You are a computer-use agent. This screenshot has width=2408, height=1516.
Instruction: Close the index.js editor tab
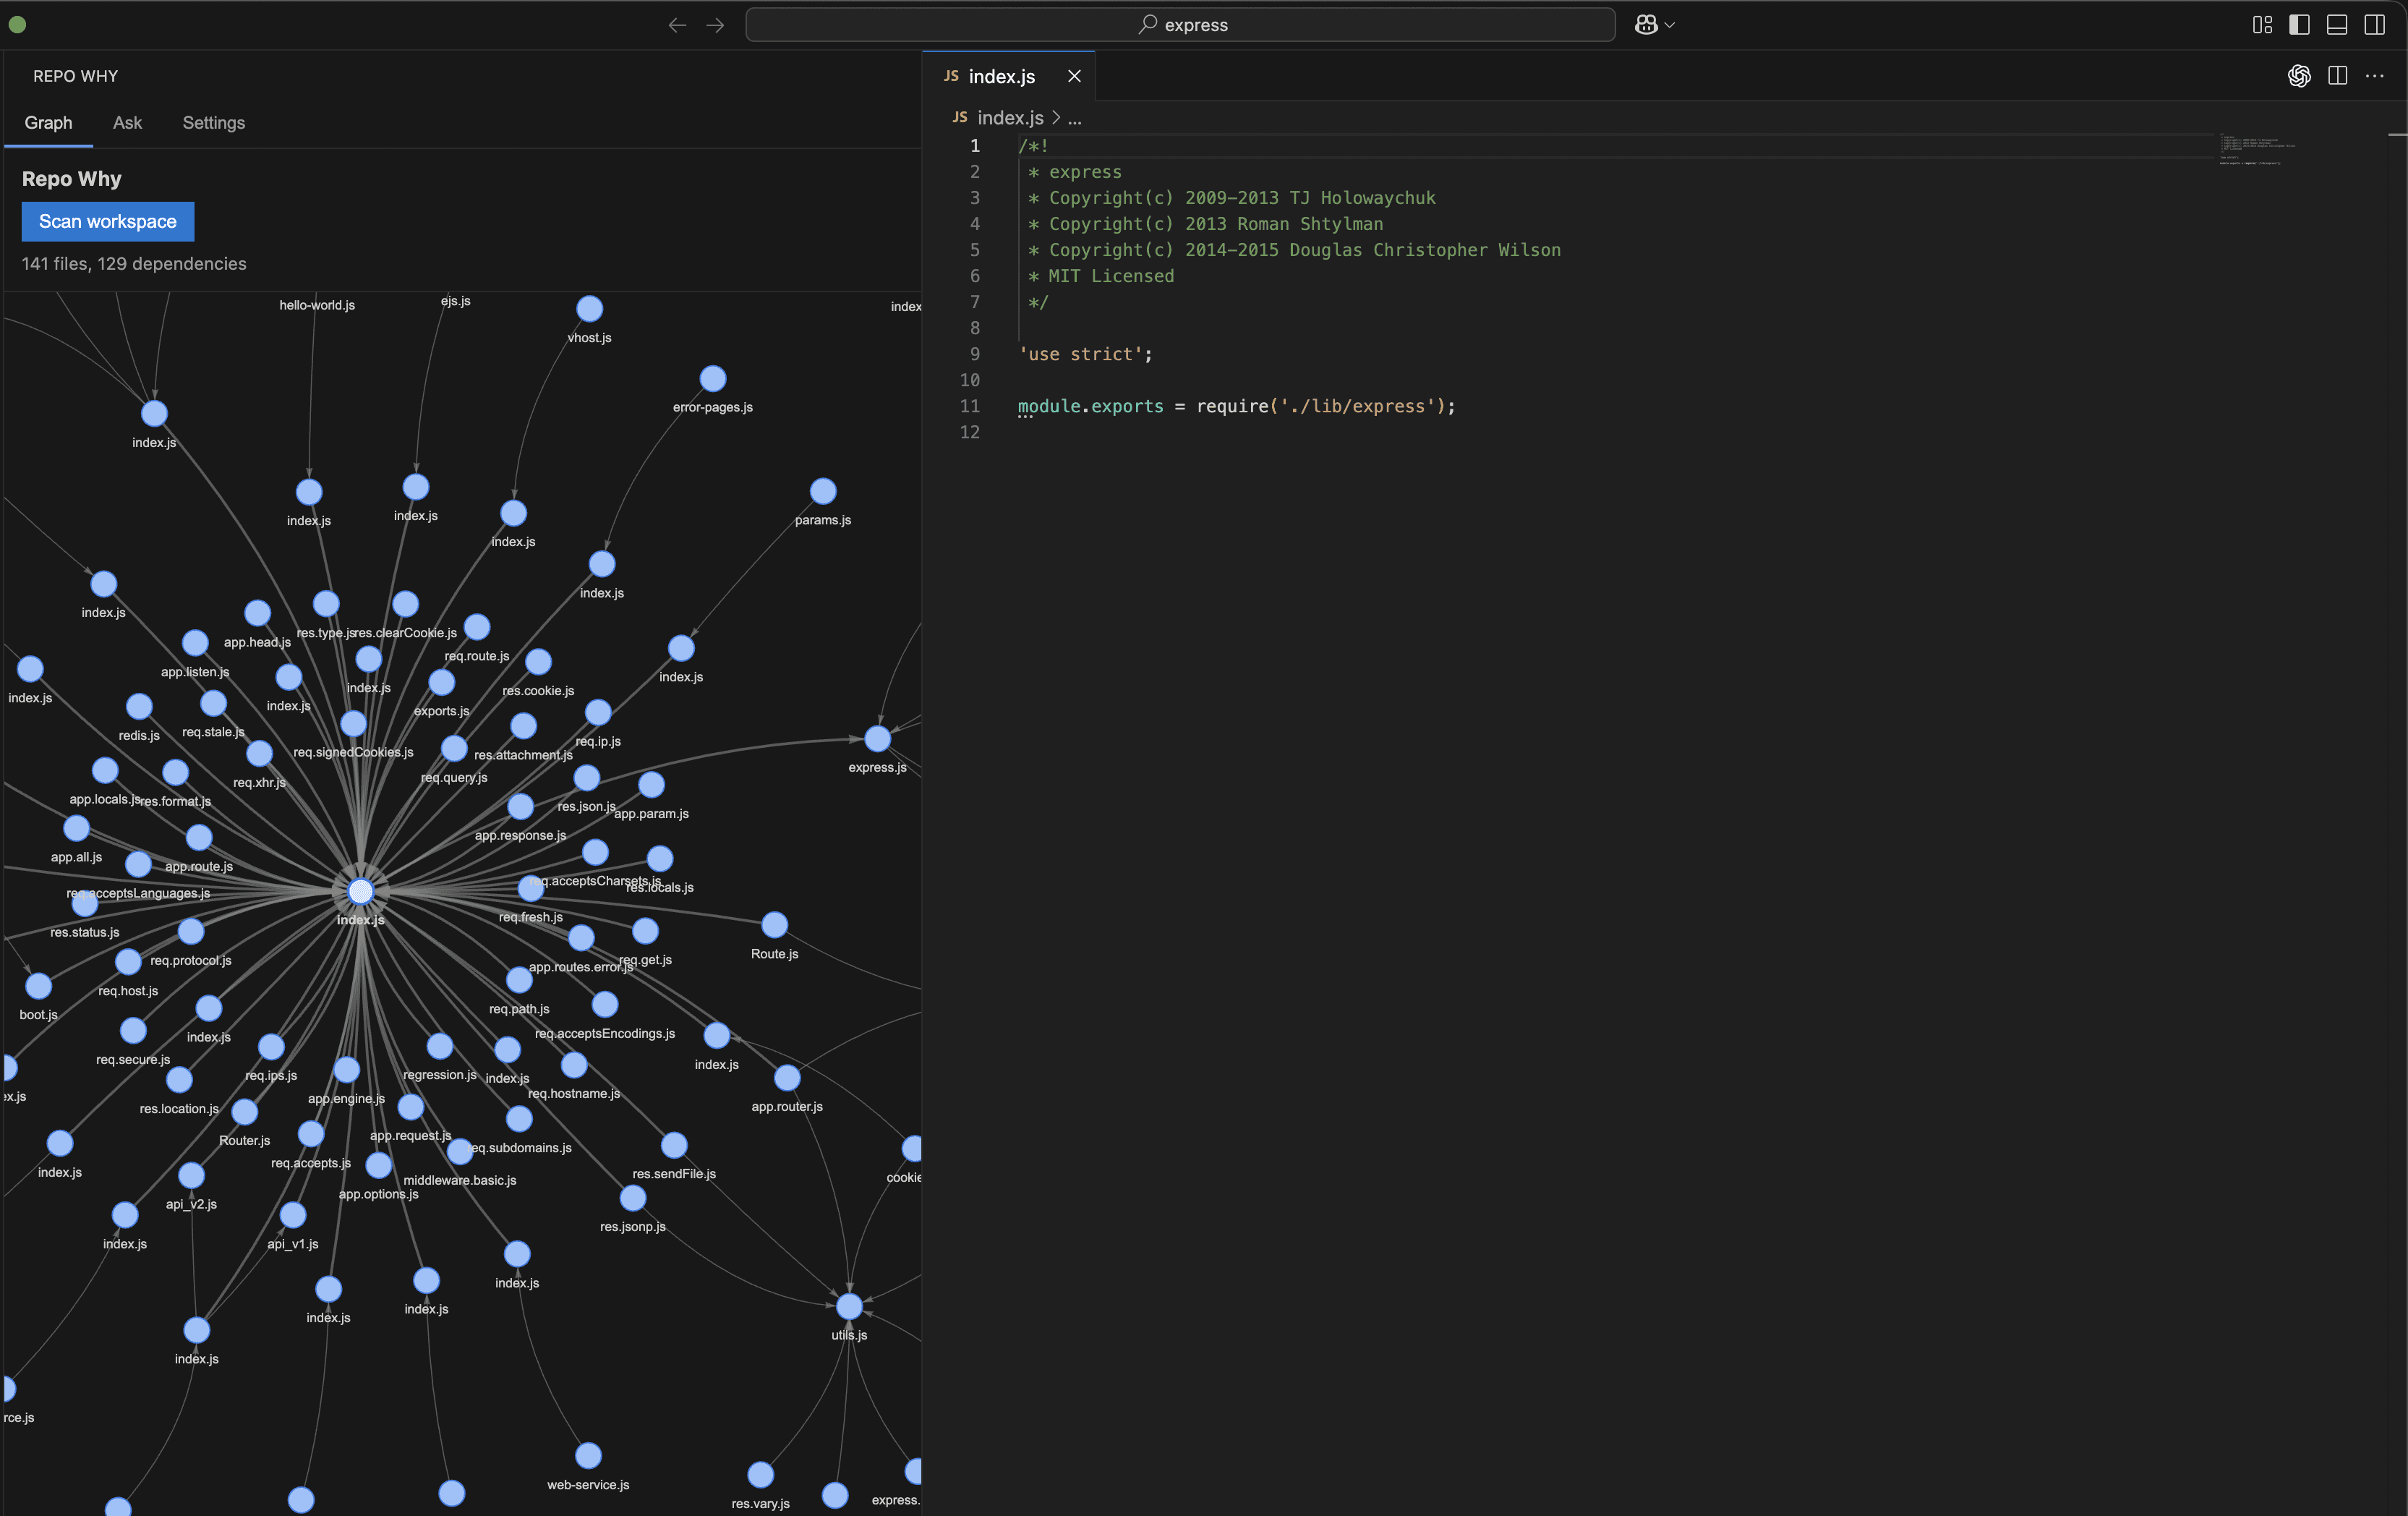click(1074, 76)
